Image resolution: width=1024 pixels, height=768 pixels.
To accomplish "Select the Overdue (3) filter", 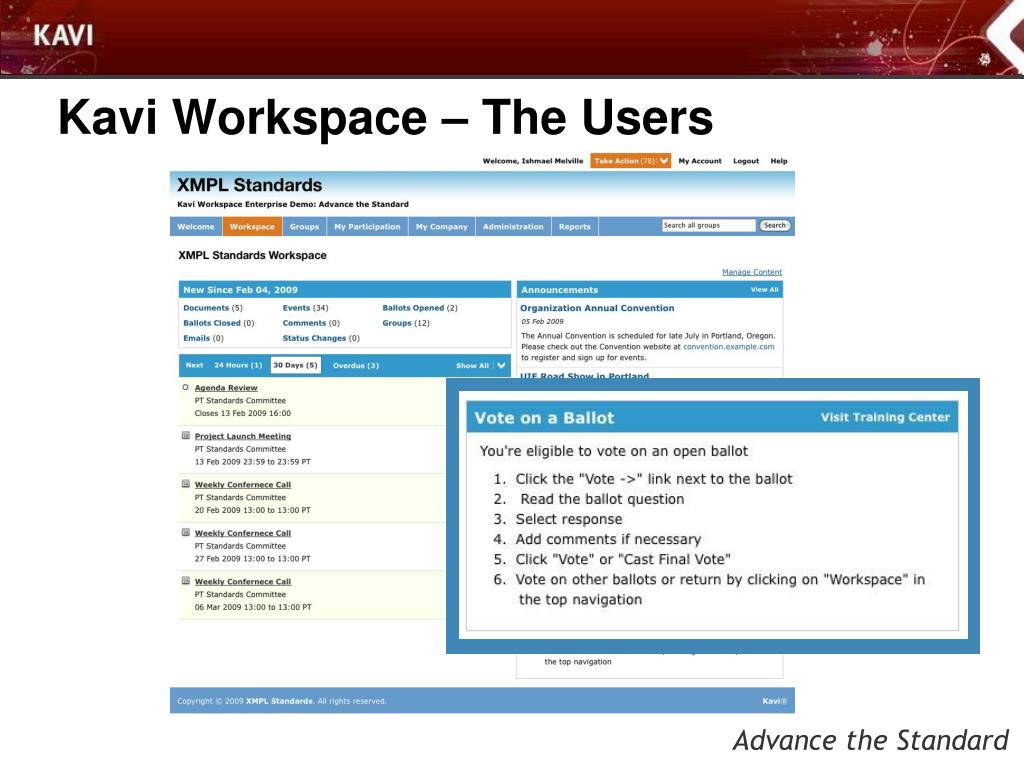I will [x=356, y=365].
